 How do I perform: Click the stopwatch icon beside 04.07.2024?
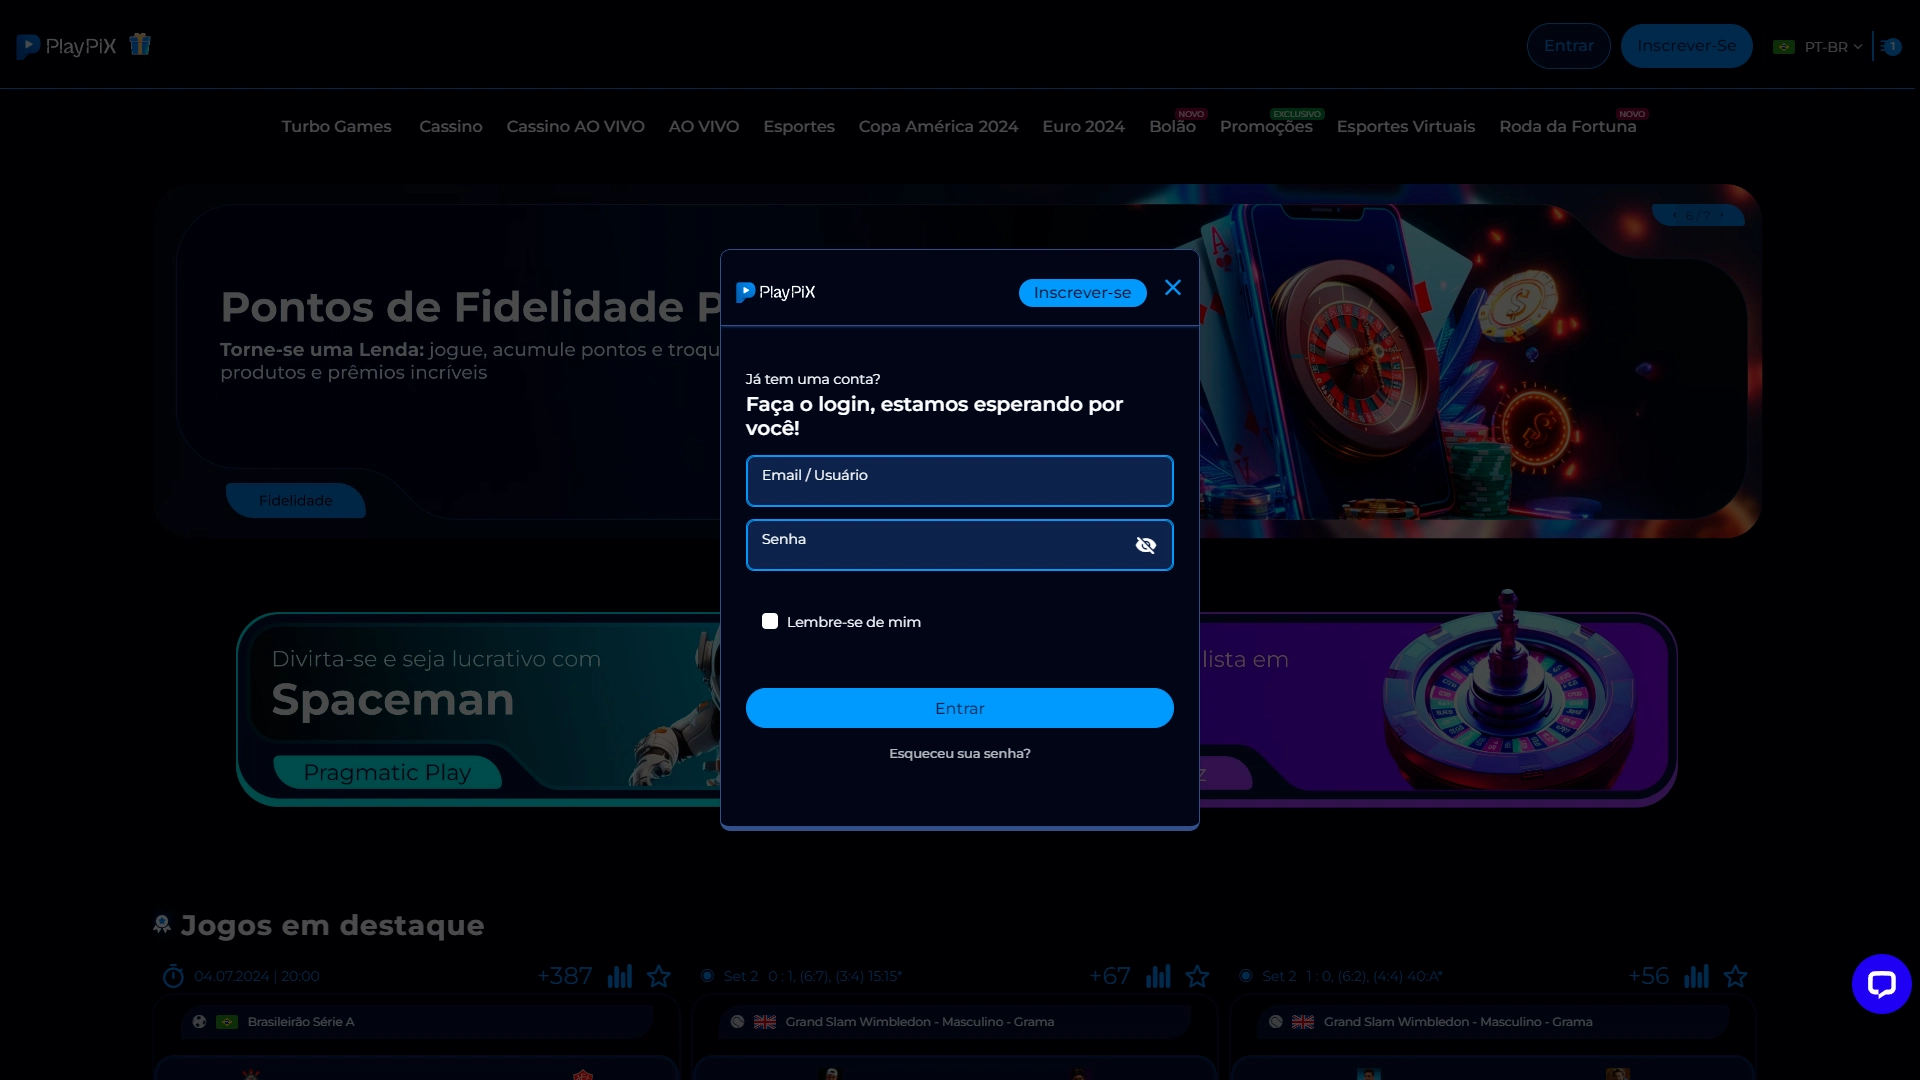[x=173, y=976]
